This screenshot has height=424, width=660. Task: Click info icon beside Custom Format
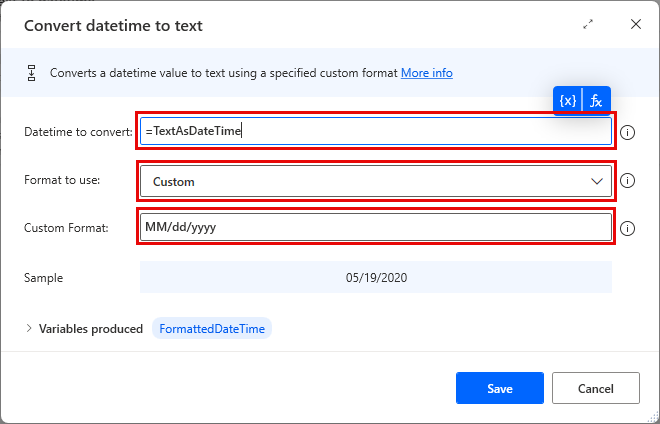tap(628, 228)
